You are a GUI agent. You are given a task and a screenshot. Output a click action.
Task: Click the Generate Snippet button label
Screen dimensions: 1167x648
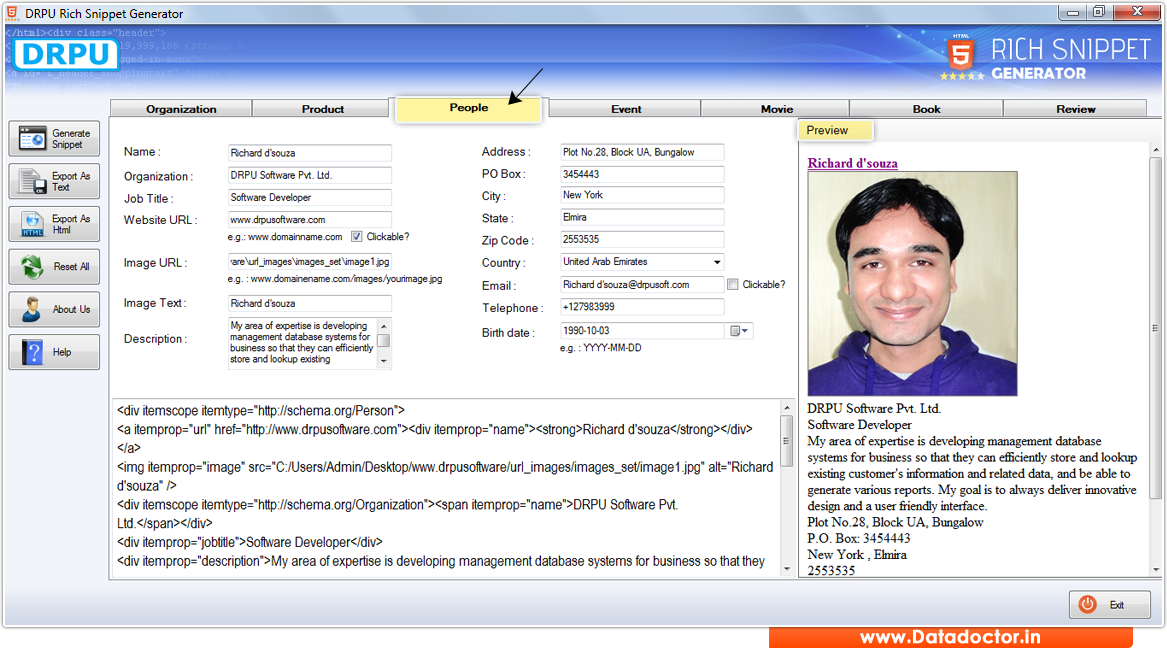[71, 138]
